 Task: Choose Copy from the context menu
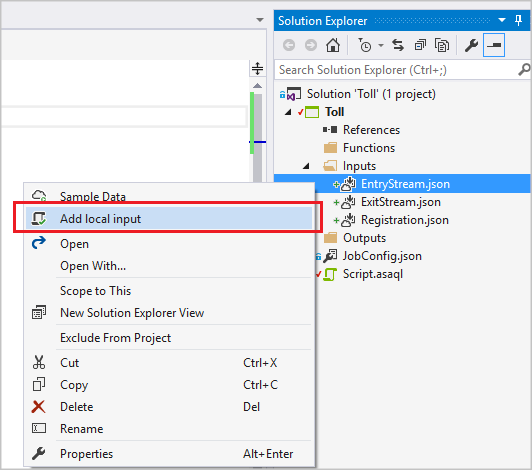169,385
